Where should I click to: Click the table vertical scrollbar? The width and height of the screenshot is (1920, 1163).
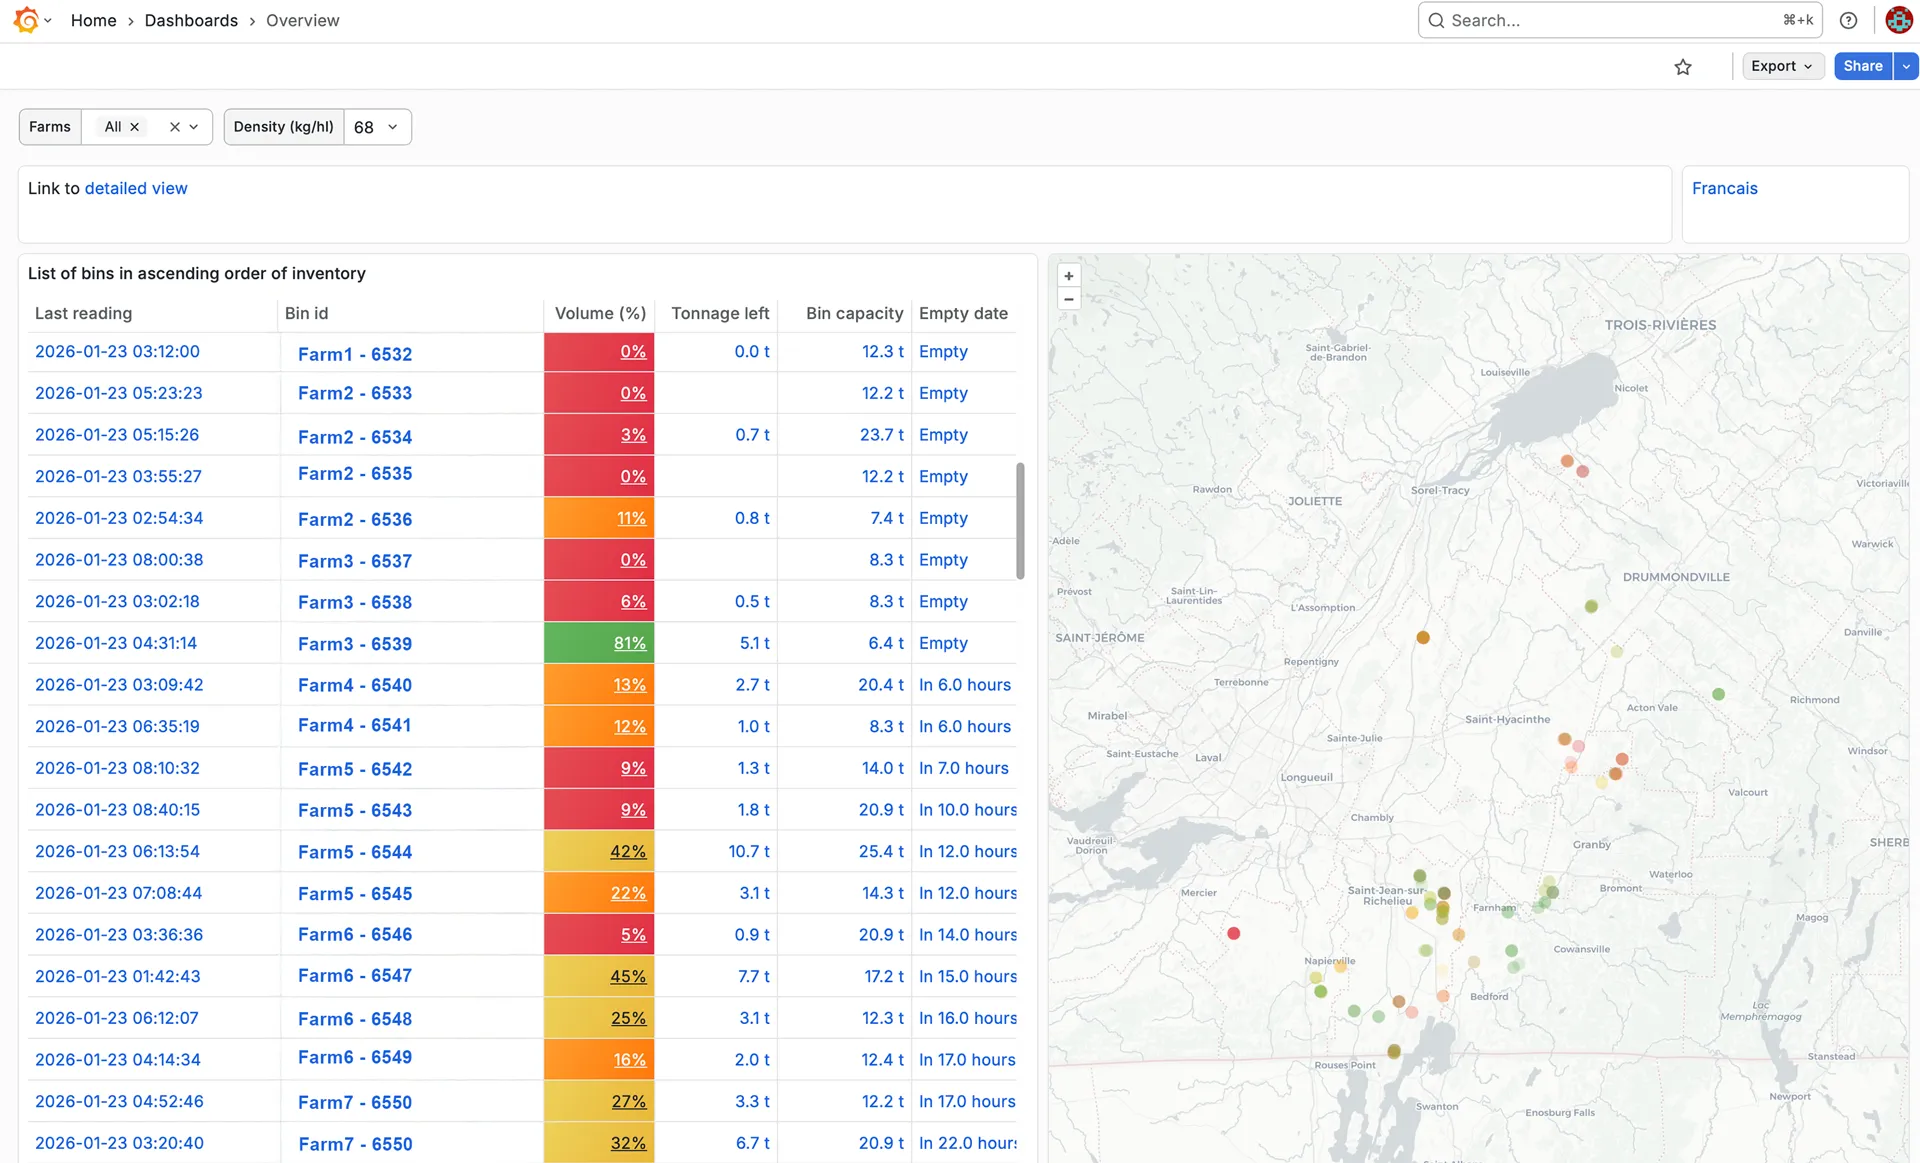(x=1020, y=520)
